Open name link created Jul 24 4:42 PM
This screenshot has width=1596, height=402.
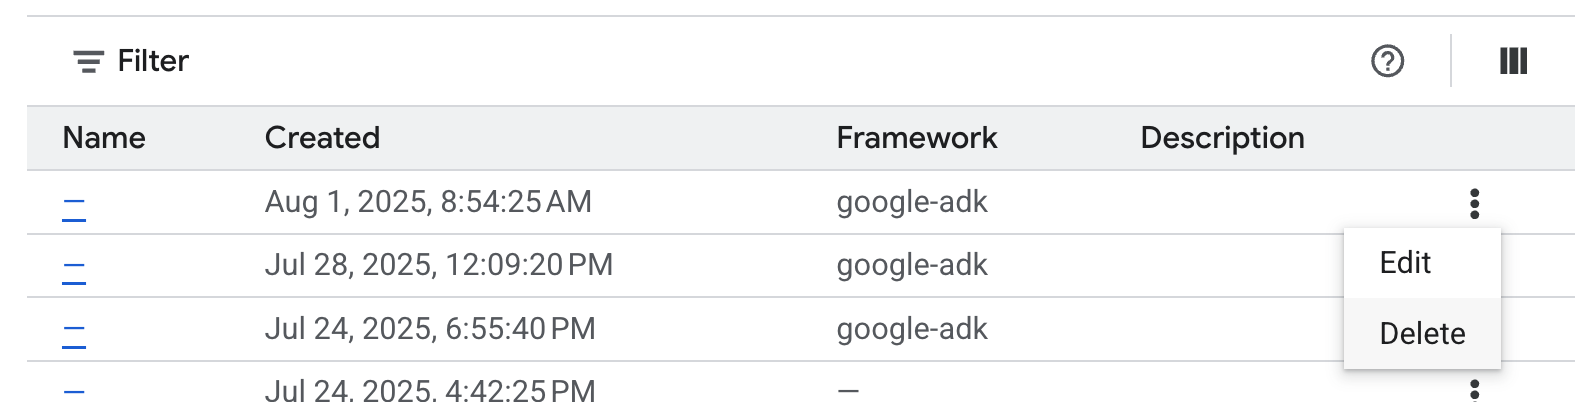point(74,392)
